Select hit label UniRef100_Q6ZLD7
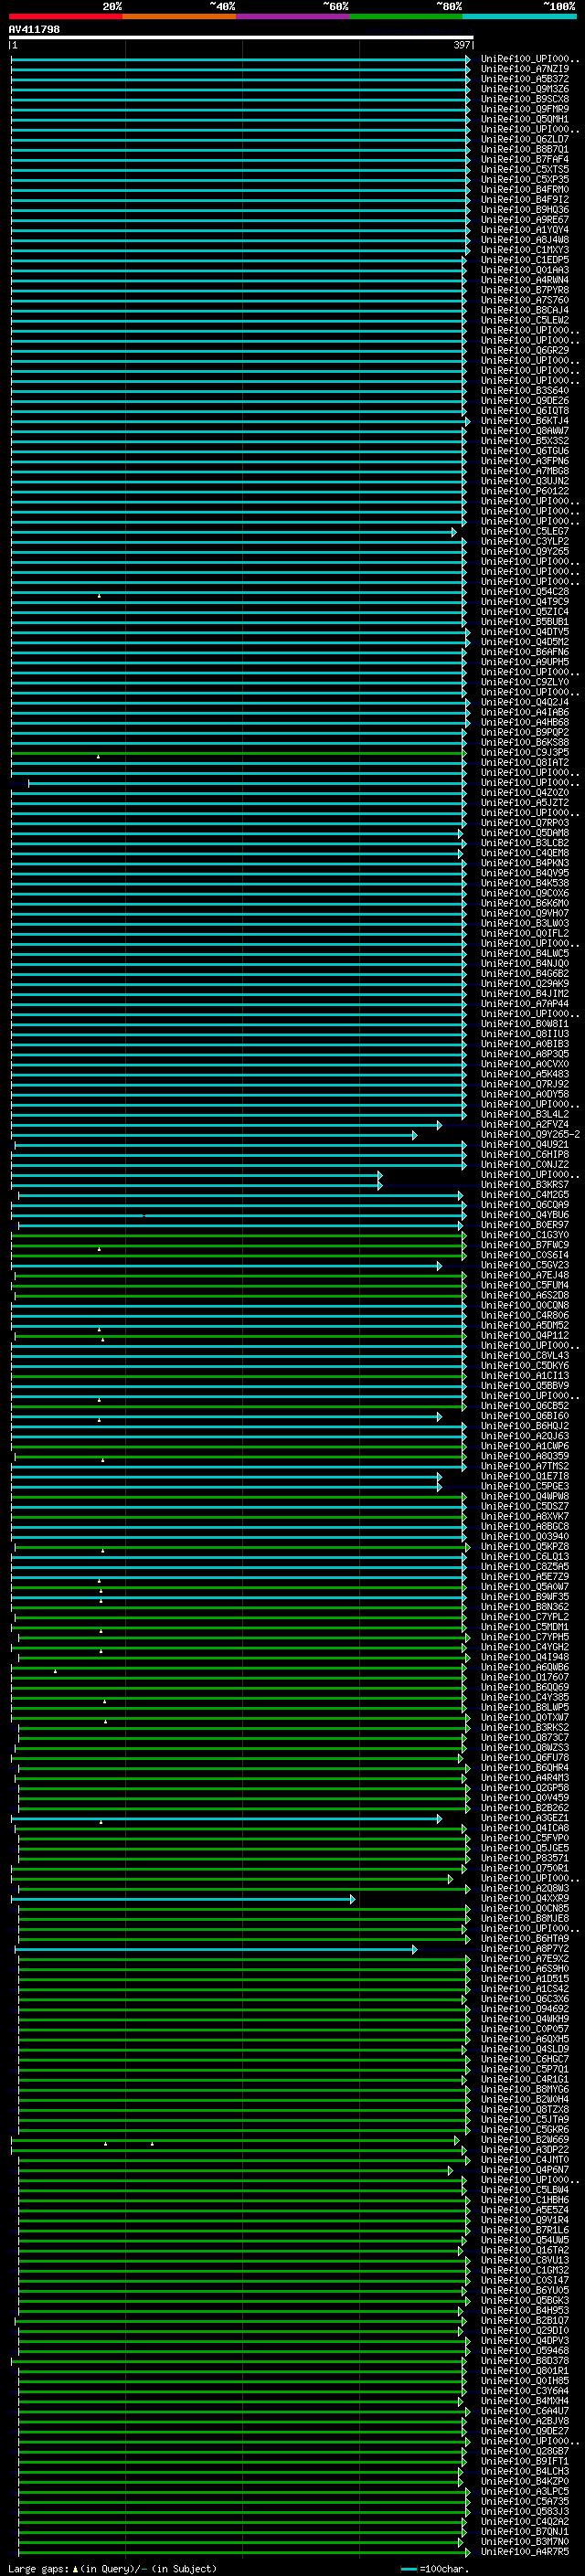 [x=525, y=139]
